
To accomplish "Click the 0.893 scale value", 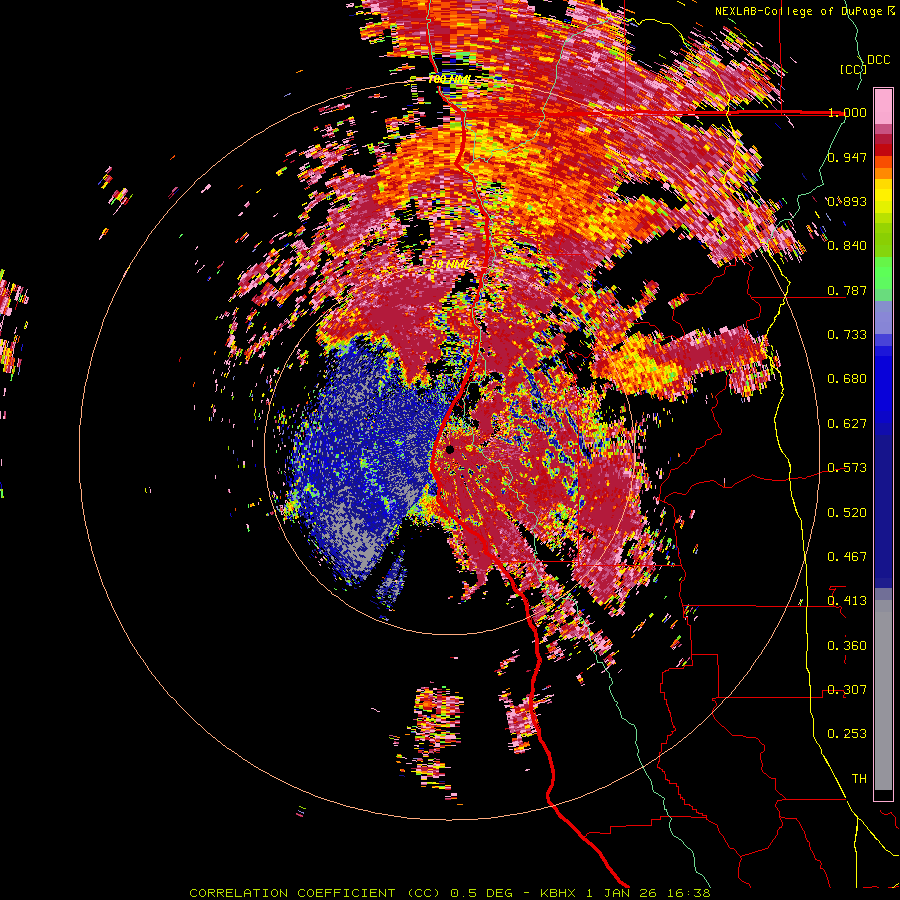I will [847, 201].
